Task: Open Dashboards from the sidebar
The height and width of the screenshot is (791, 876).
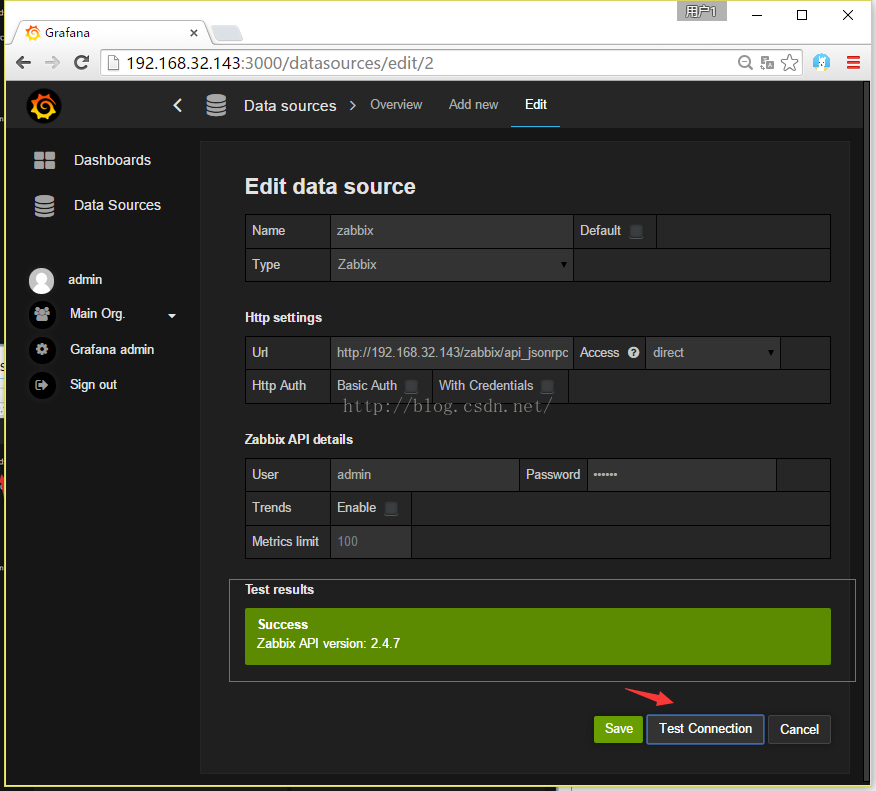Action: coord(112,160)
